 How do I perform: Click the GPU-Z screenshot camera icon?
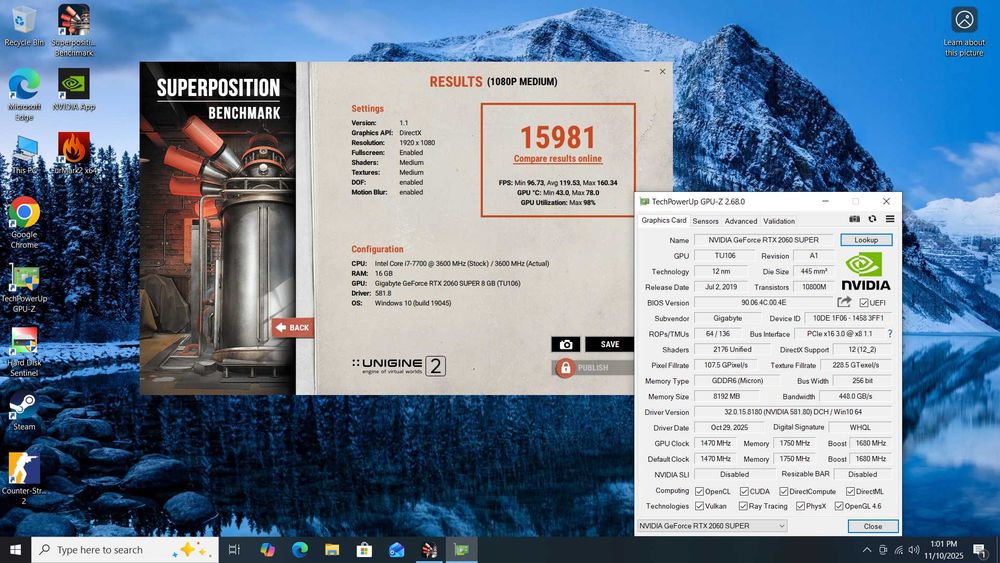[x=855, y=219]
